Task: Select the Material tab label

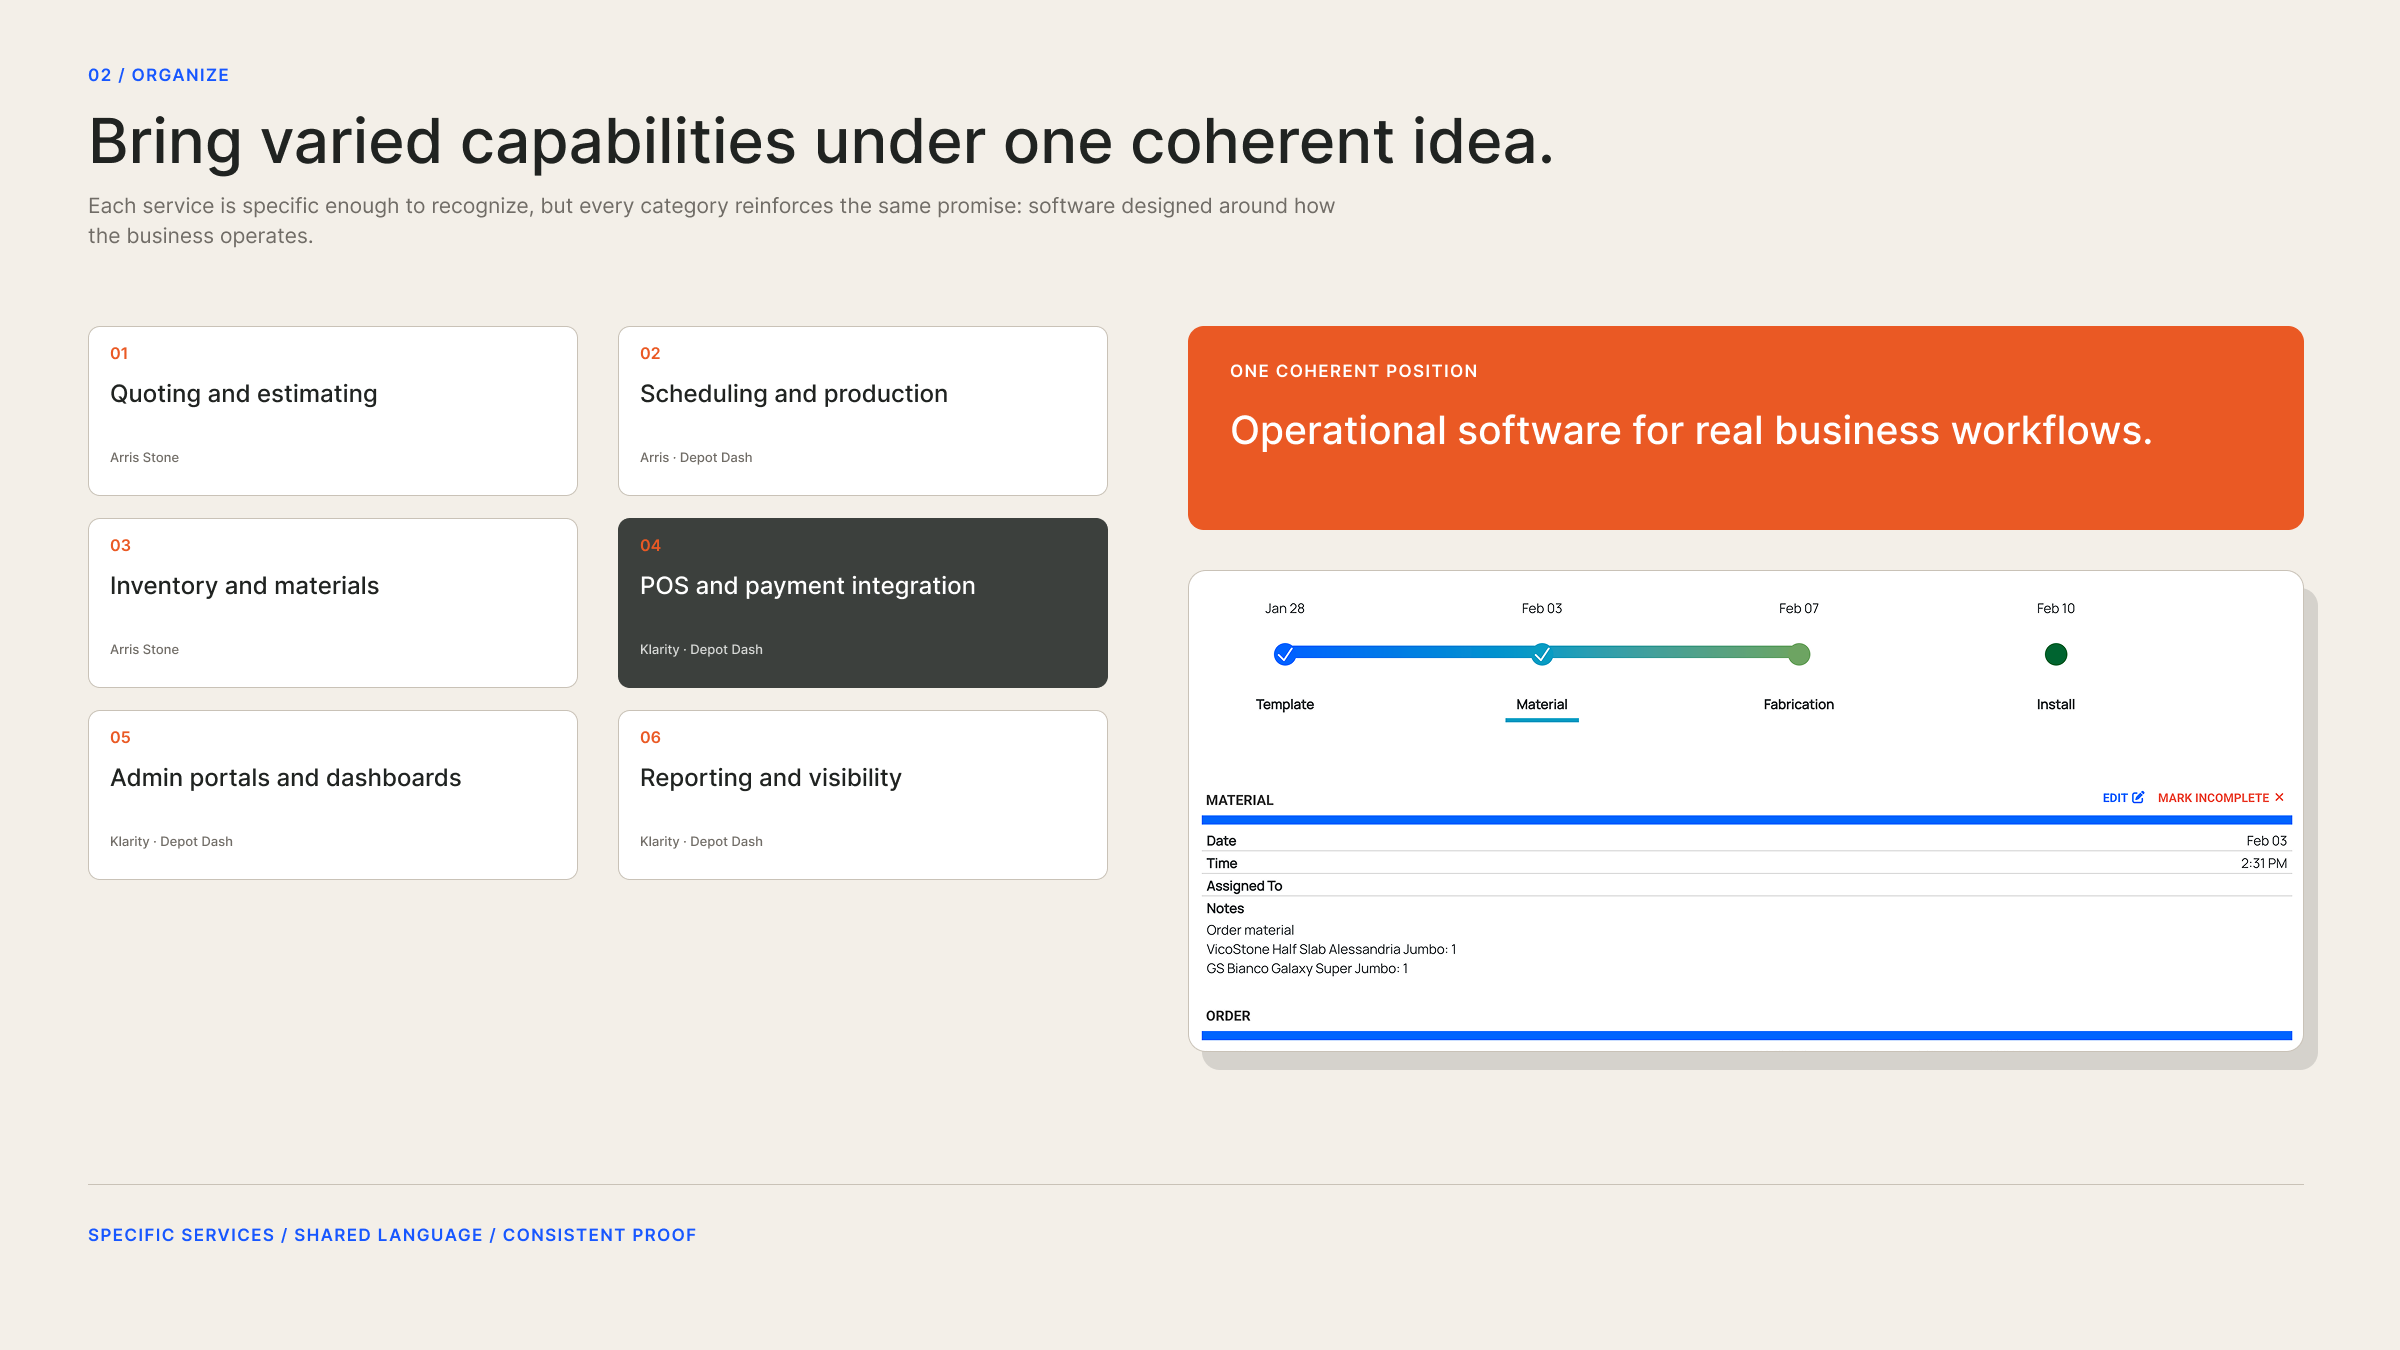Action: 1542,704
